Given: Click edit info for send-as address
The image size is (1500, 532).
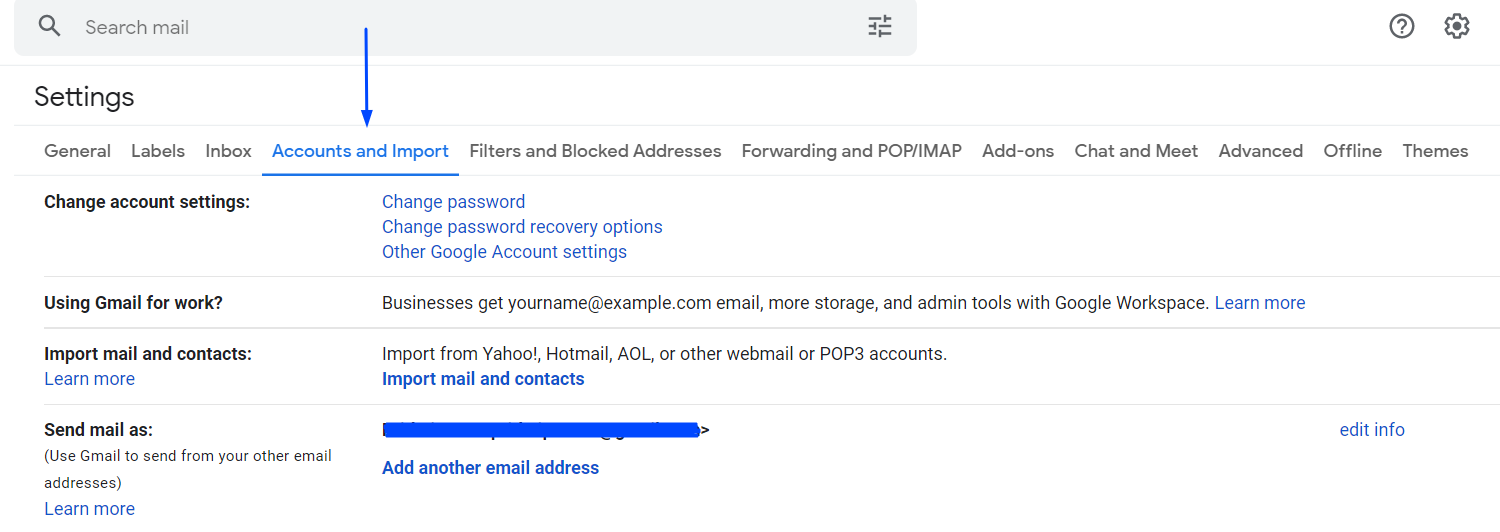Looking at the screenshot, I should (1372, 430).
